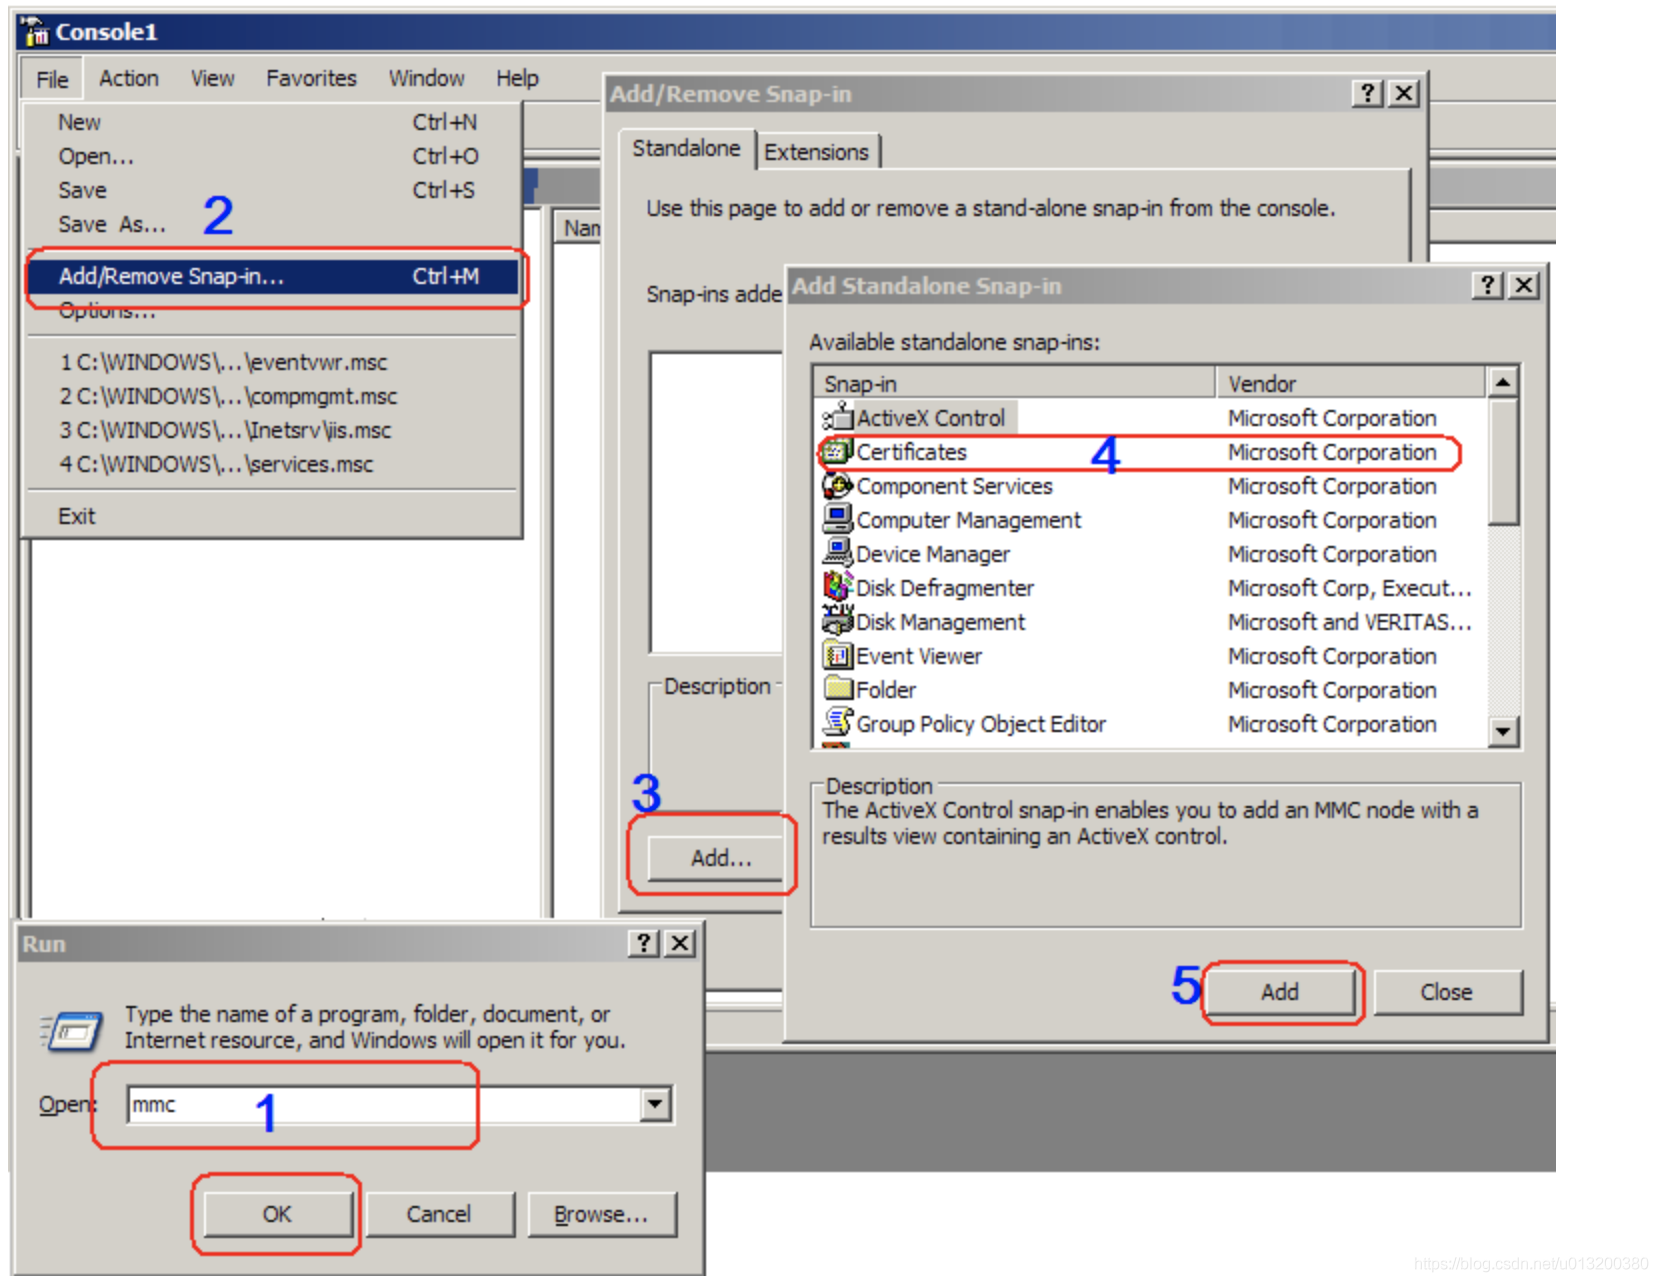Open recent file compmgmt.msc
The height and width of the screenshot is (1282, 1658).
coord(272,396)
